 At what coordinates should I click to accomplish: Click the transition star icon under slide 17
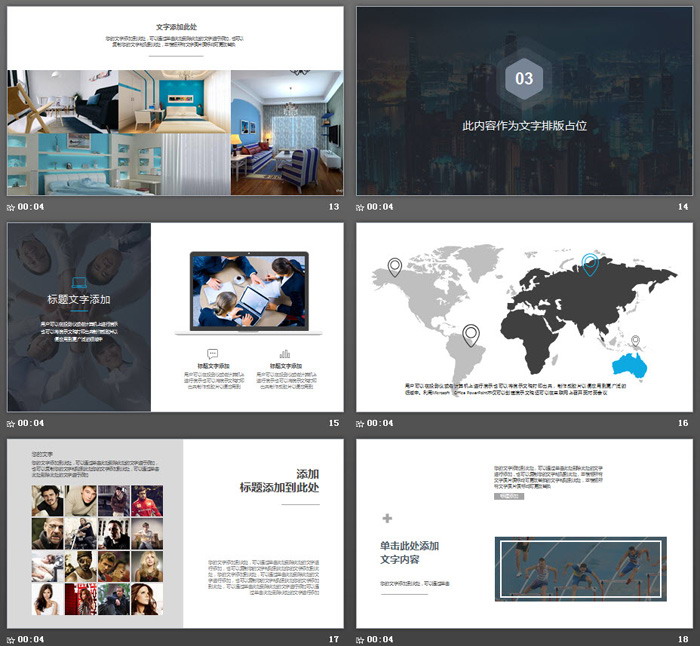(11, 639)
